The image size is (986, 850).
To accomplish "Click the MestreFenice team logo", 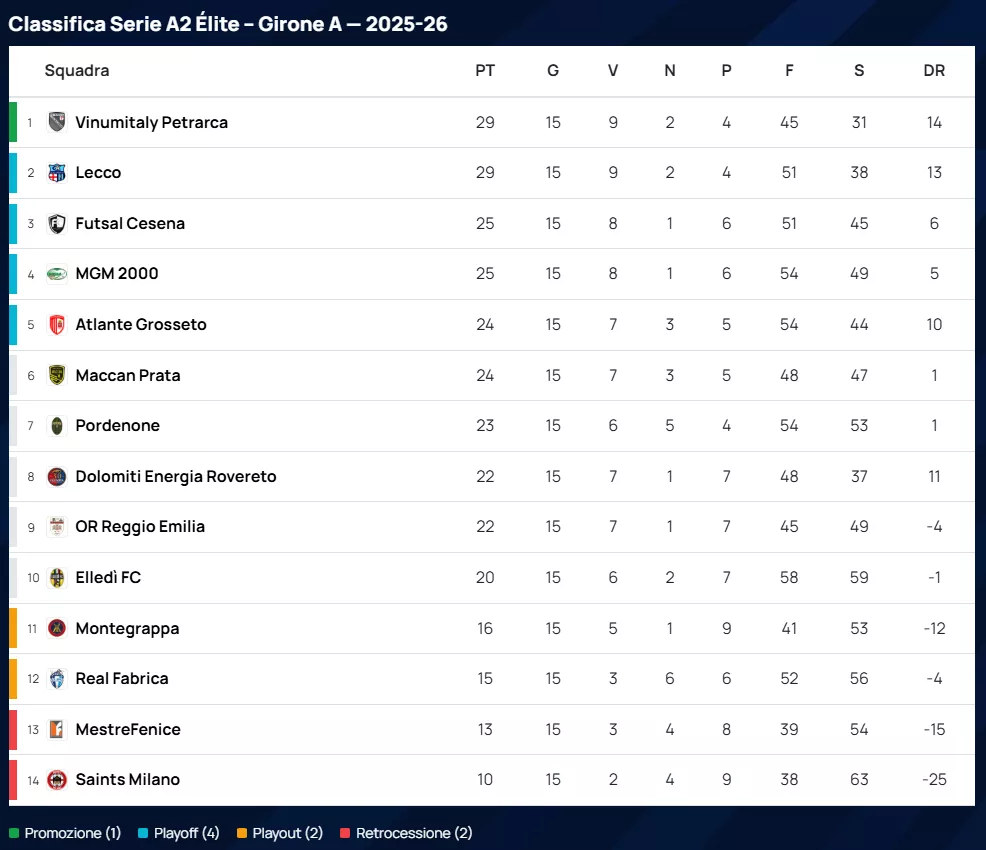I will coord(57,729).
